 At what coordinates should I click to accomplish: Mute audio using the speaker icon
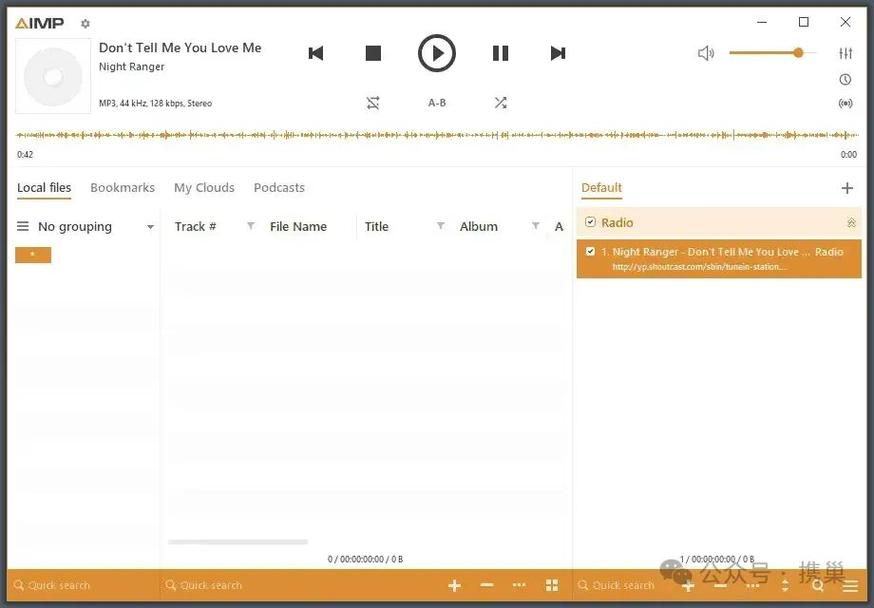706,54
